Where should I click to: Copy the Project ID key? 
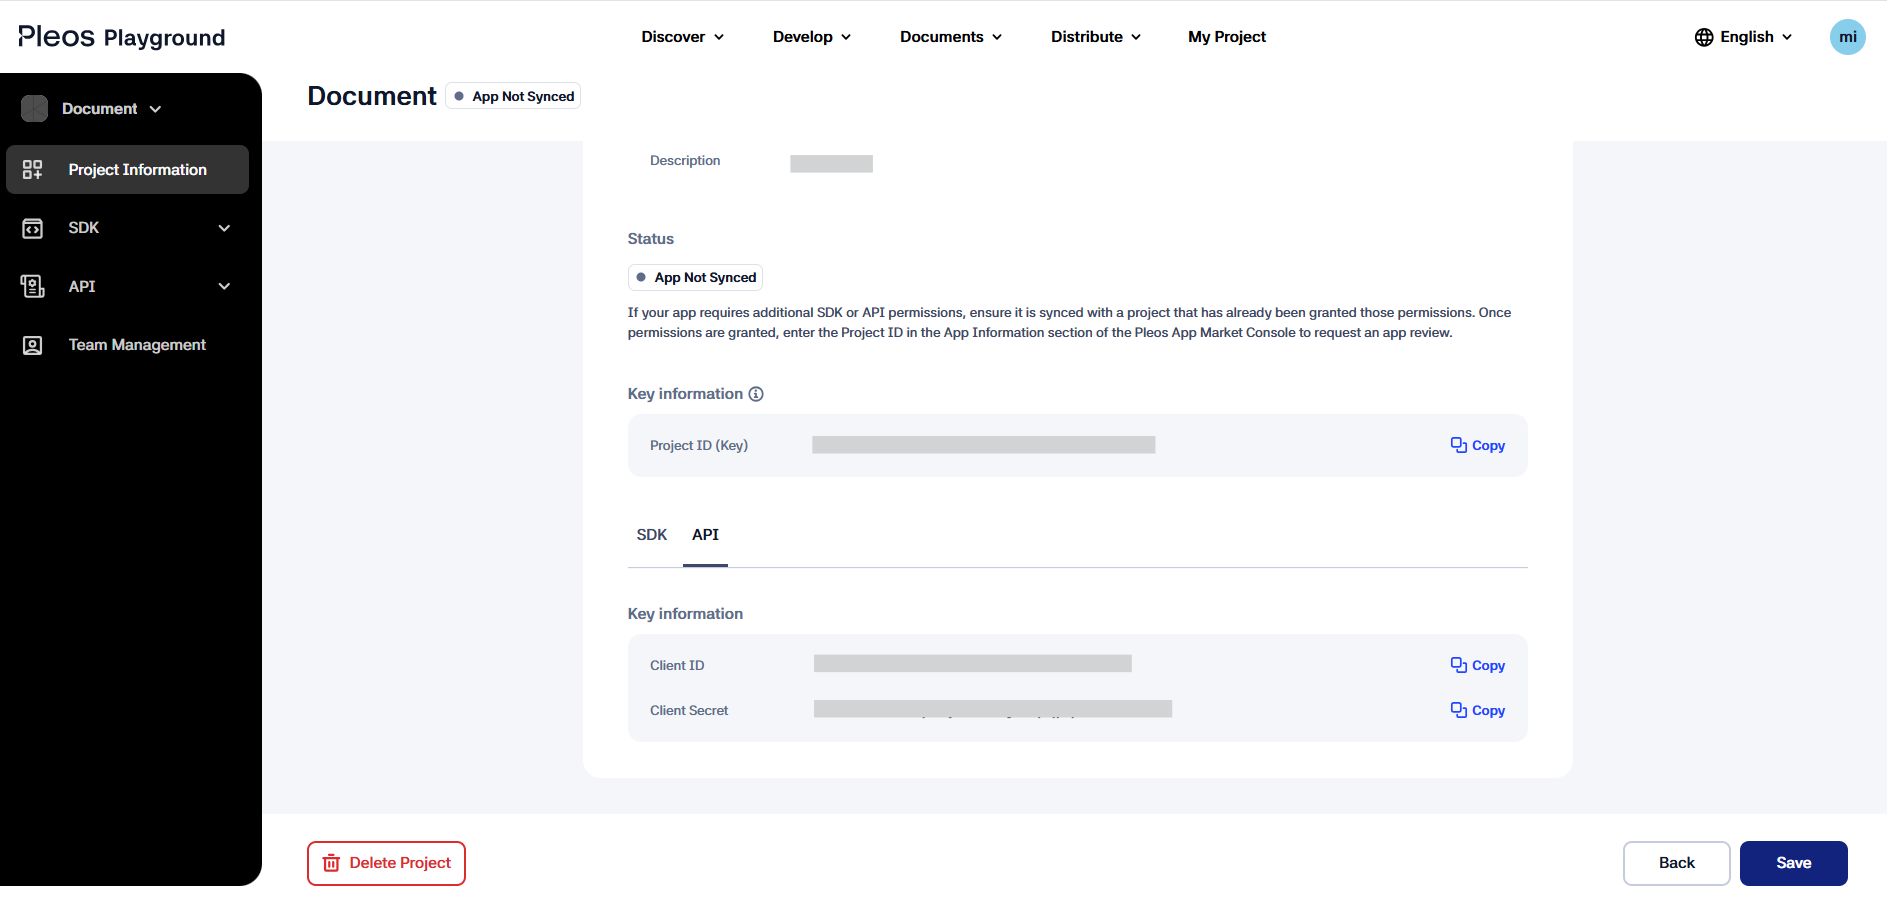pos(1477,445)
